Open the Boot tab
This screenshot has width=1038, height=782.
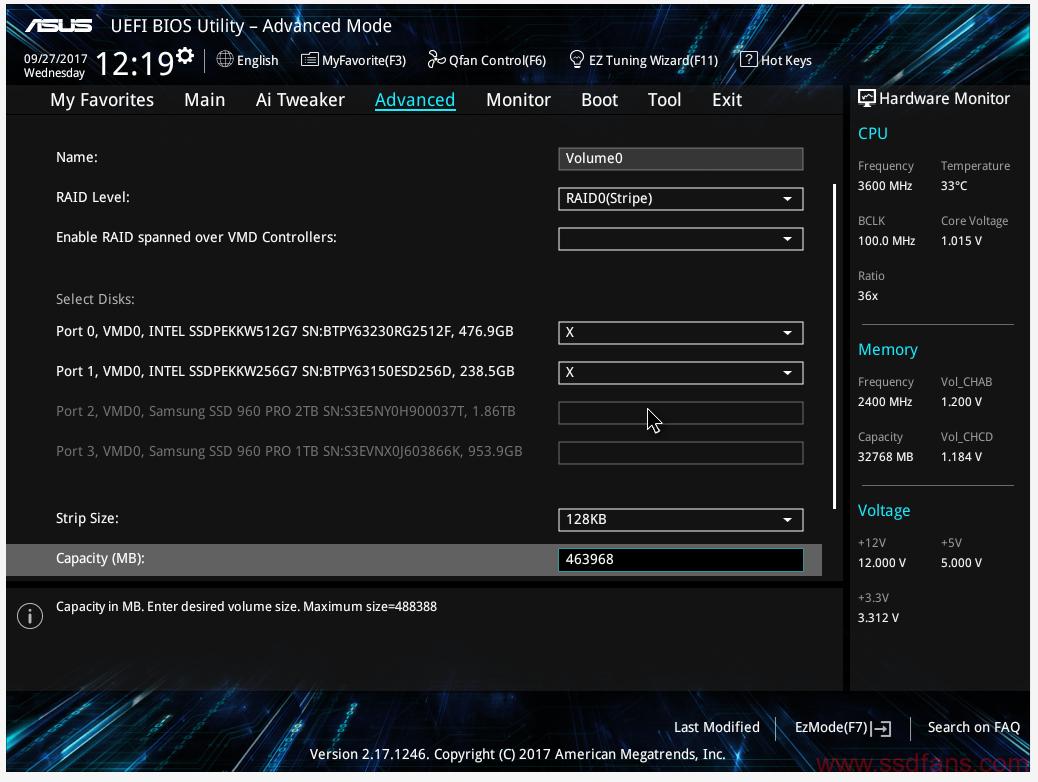(599, 100)
